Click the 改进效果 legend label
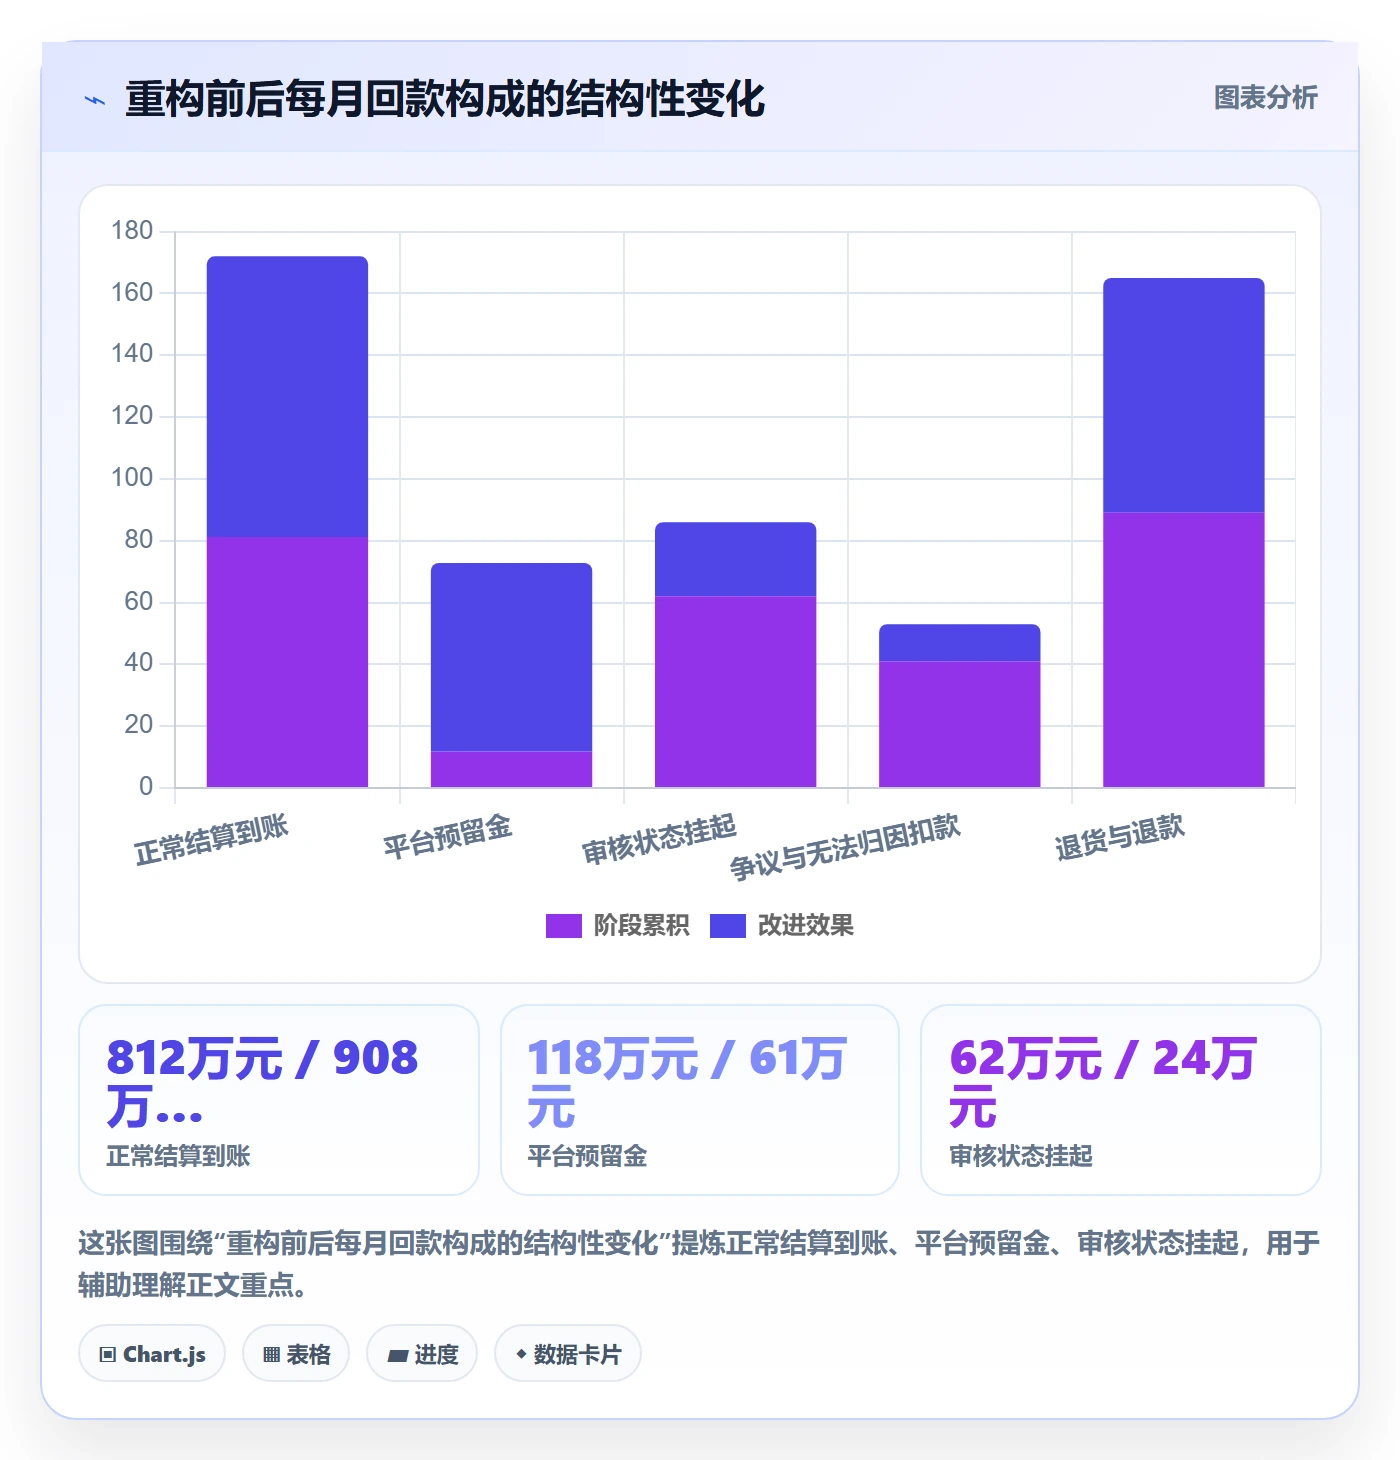The width and height of the screenshot is (1400, 1460). coord(805,926)
